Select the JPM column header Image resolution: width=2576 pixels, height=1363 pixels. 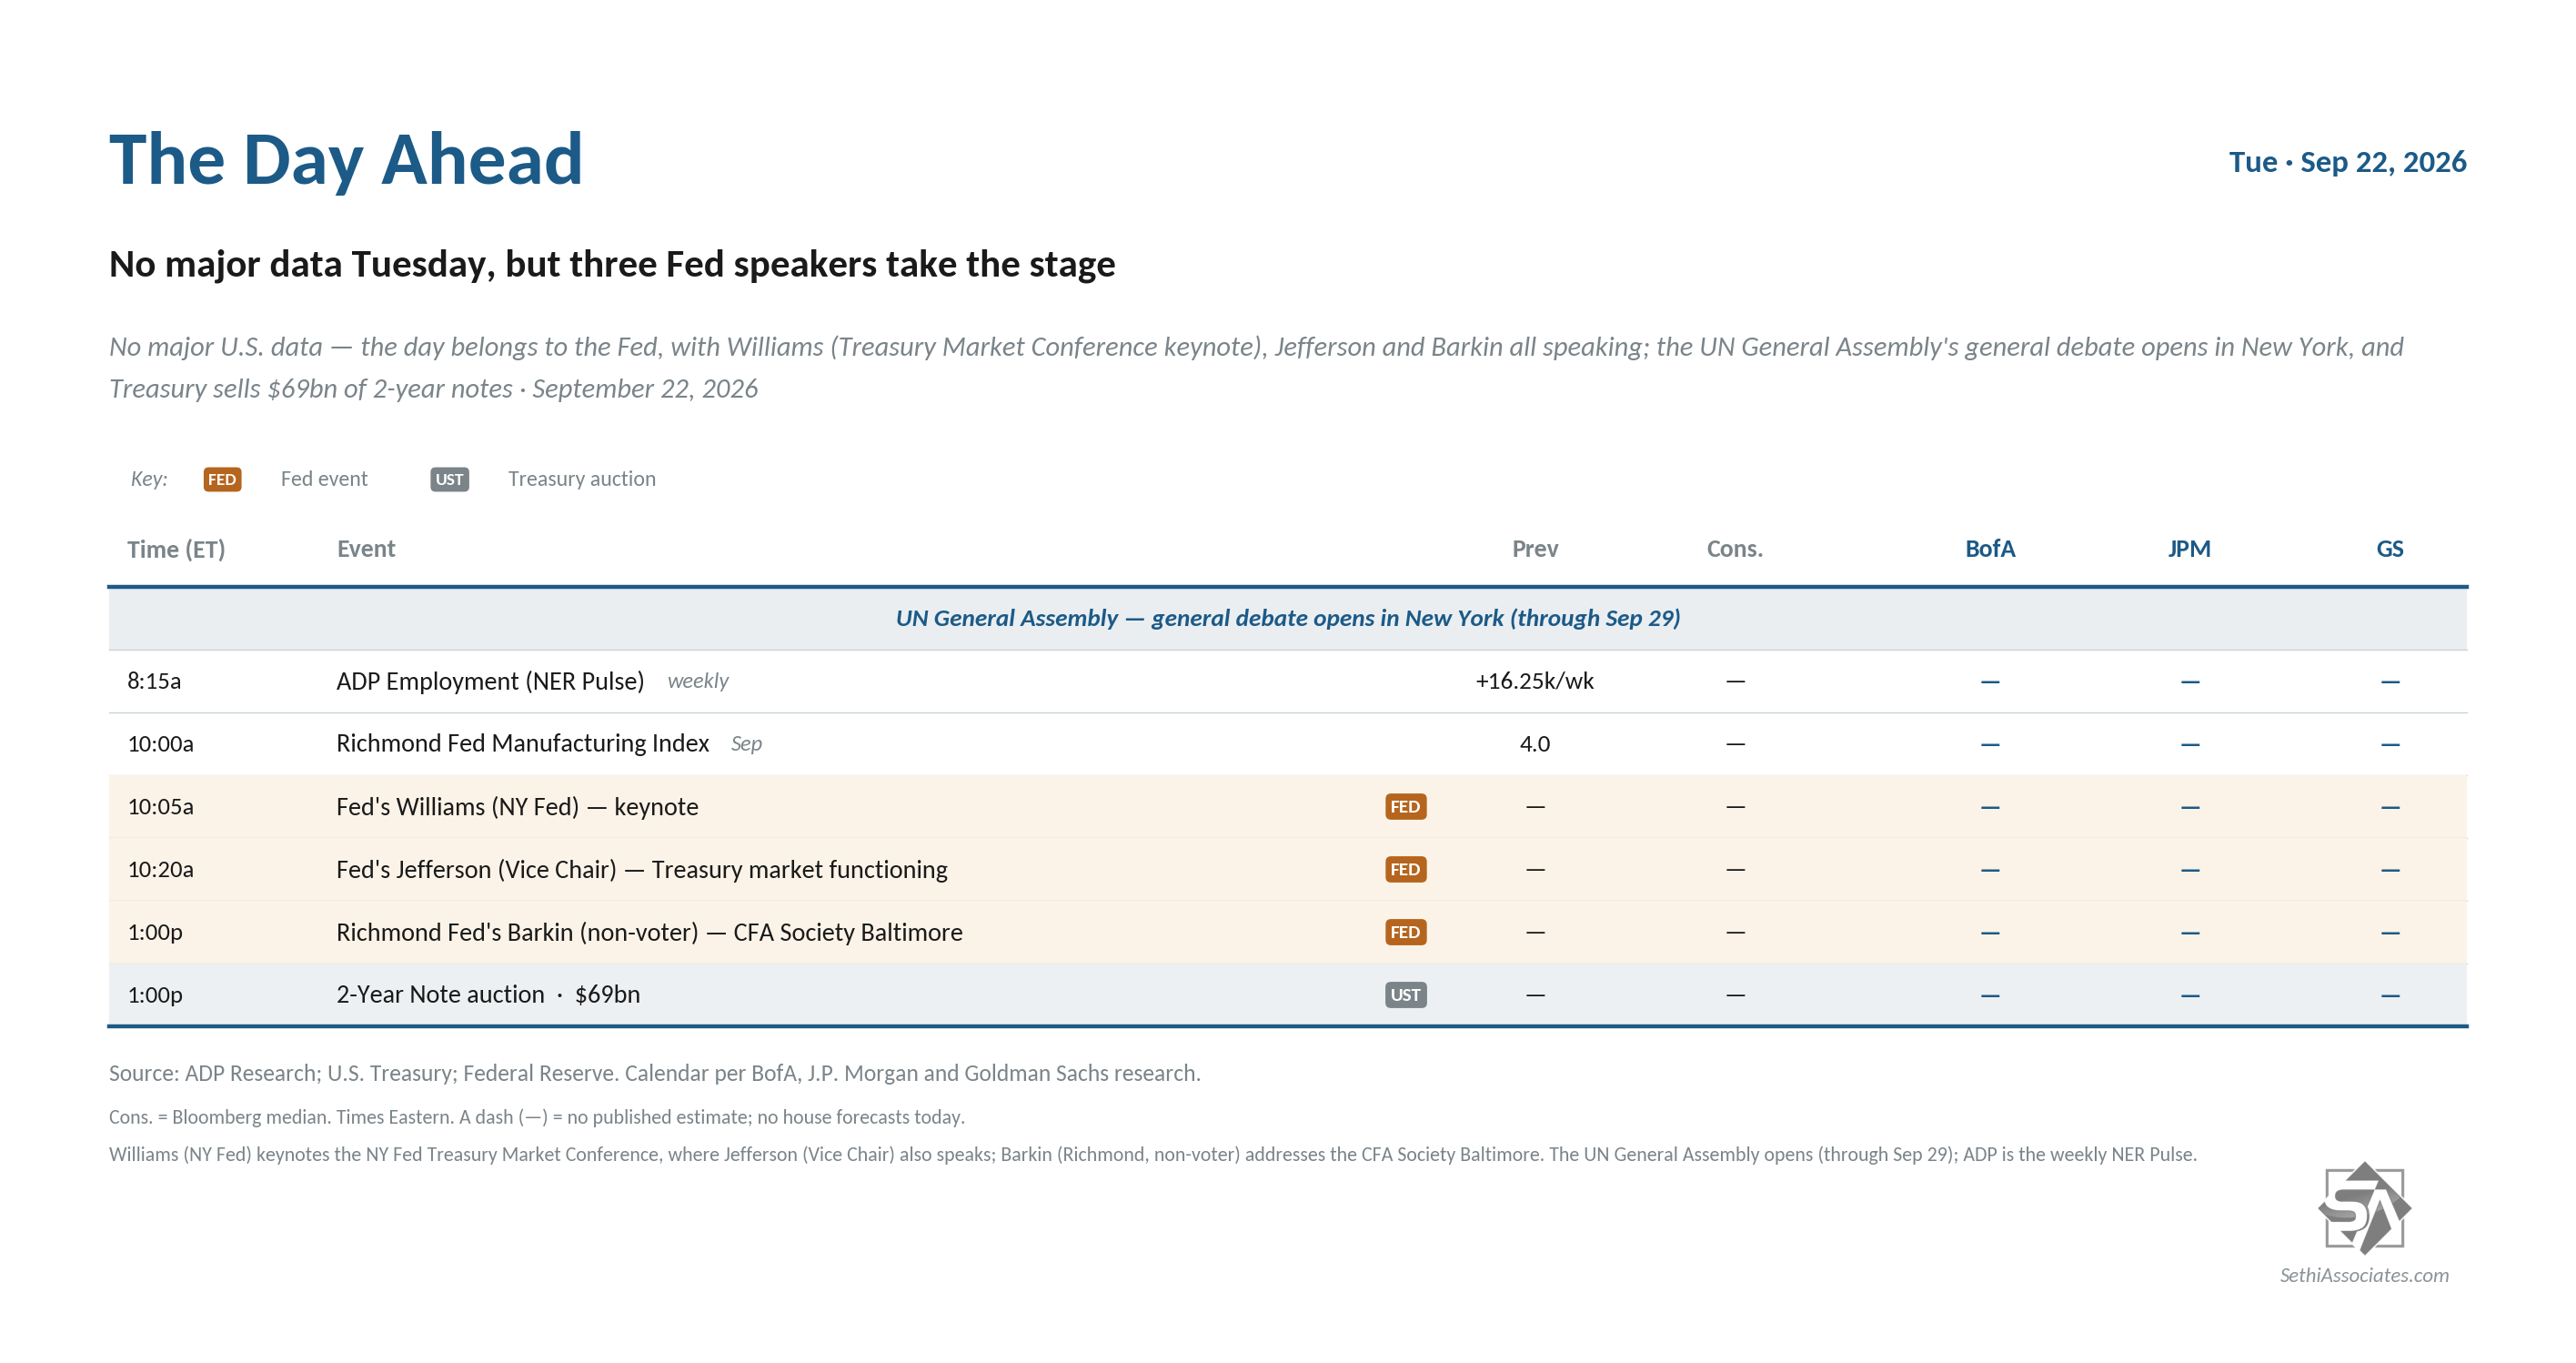coord(2189,548)
